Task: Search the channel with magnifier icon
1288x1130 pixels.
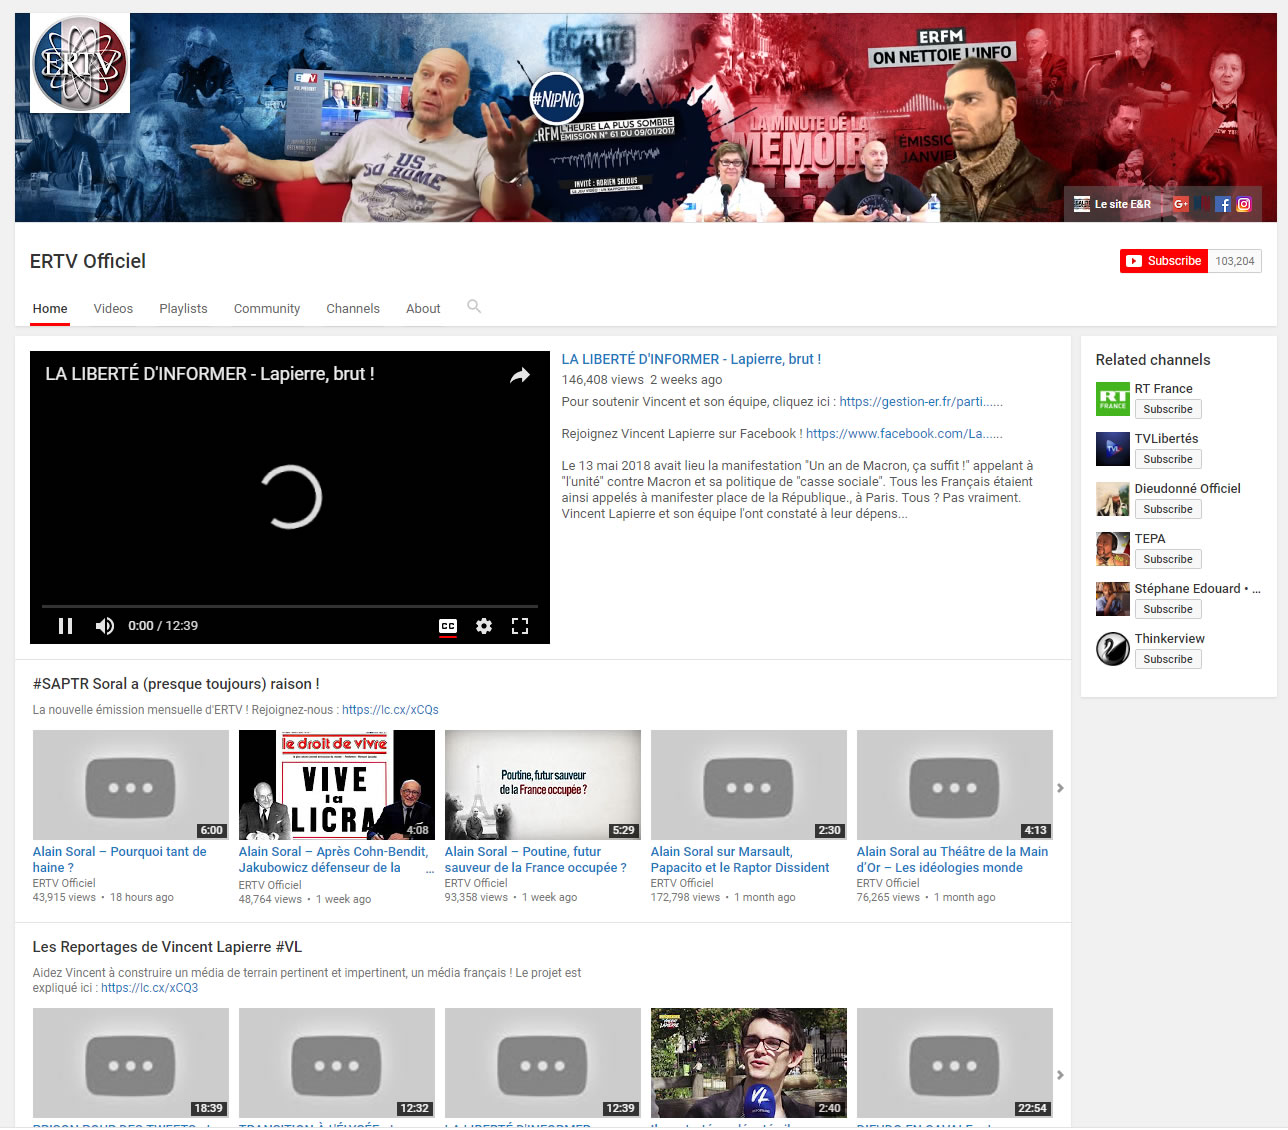Action: click(474, 307)
